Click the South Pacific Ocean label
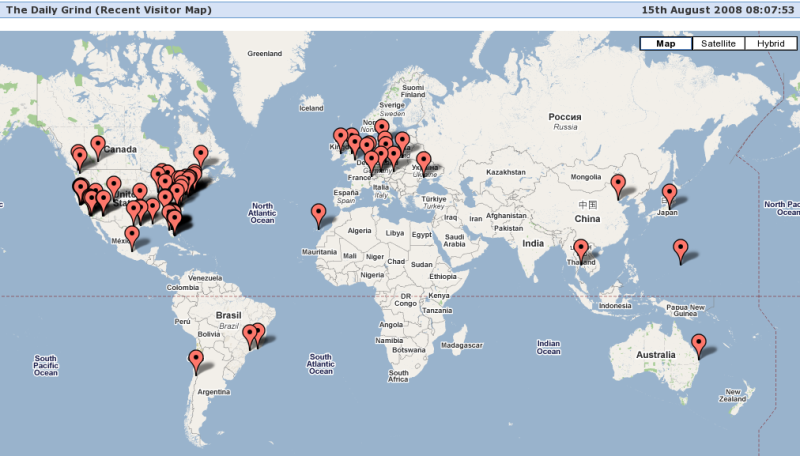This screenshot has height=456, width=800. click(46, 366)
